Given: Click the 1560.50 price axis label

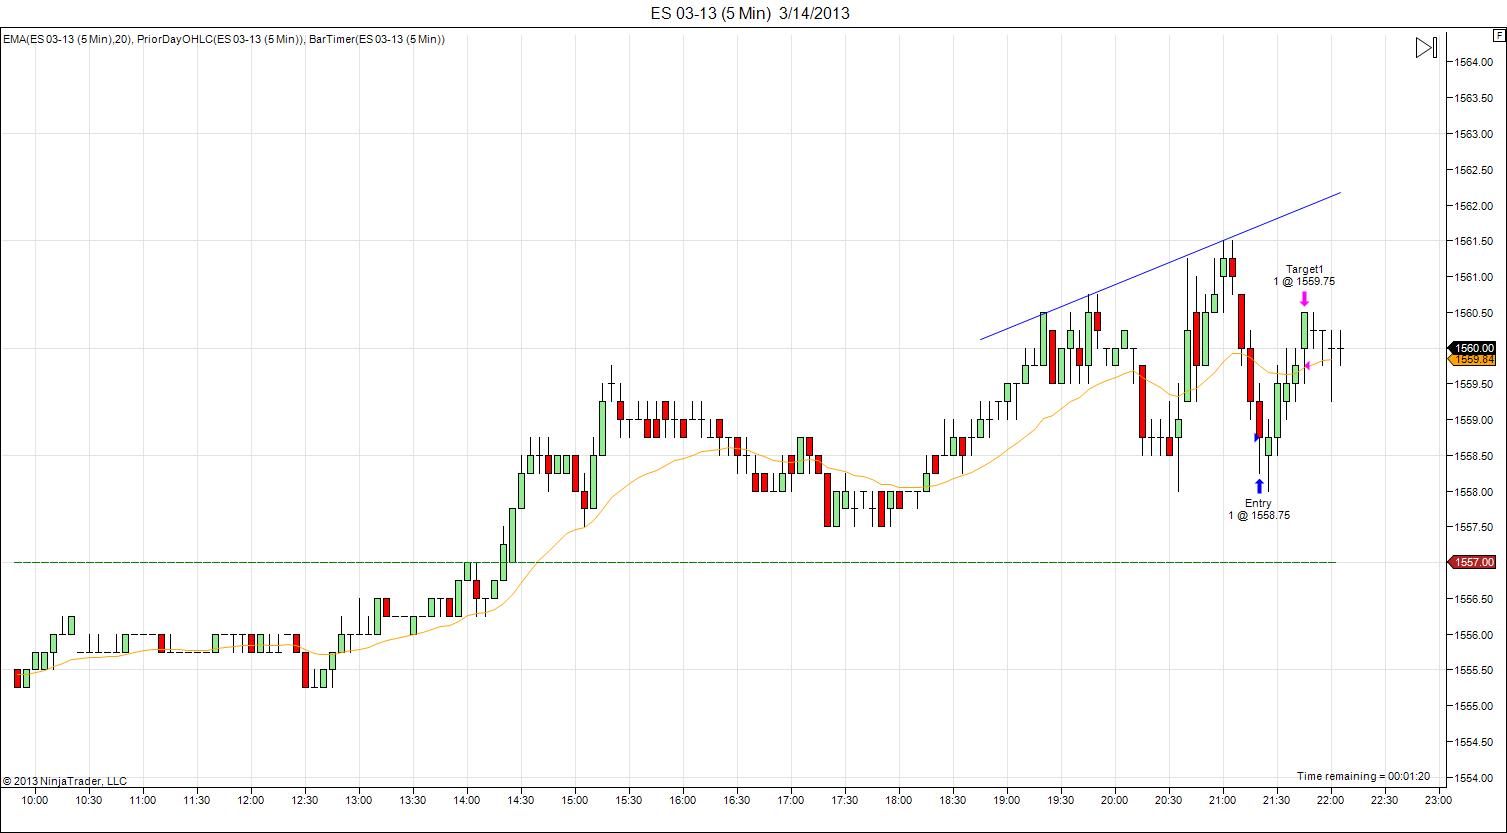Looking at the screenshot, I should (x=1475, y=312).
